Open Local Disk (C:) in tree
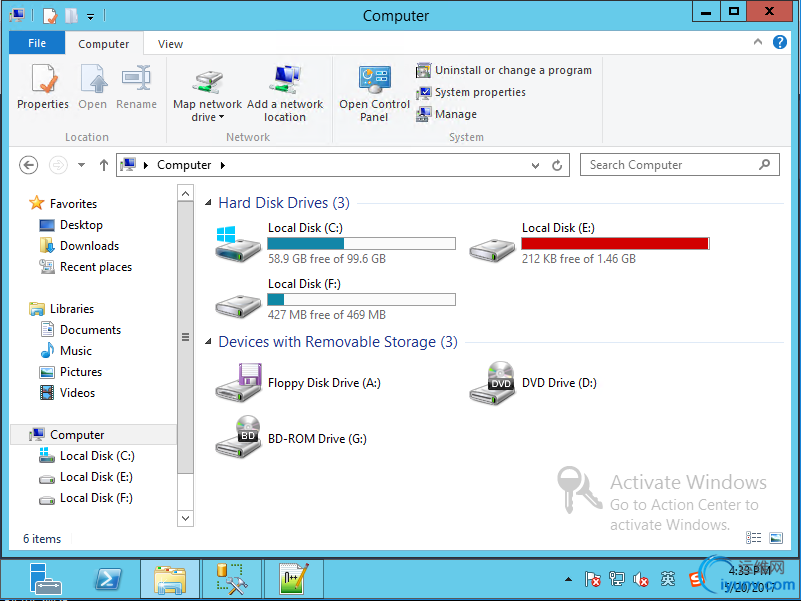The image size is (801, 601). (87, 455)
